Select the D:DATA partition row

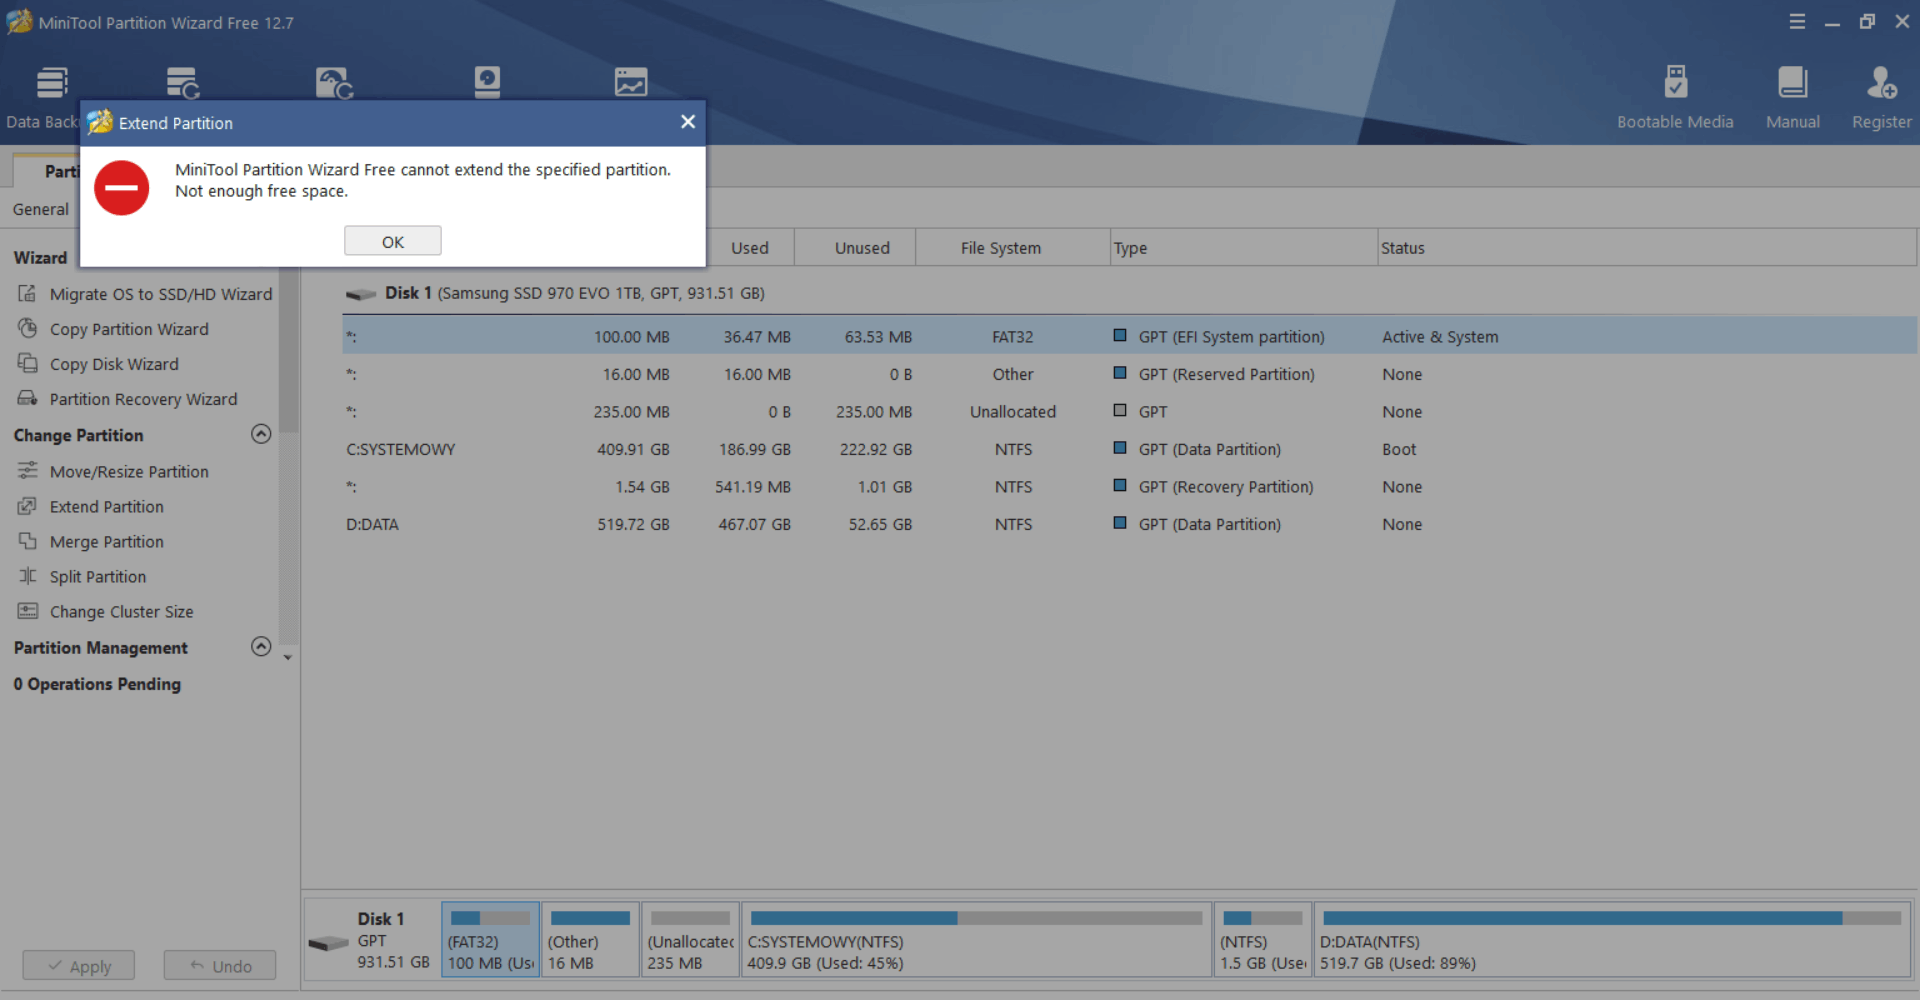click(x=1129, y=524)
